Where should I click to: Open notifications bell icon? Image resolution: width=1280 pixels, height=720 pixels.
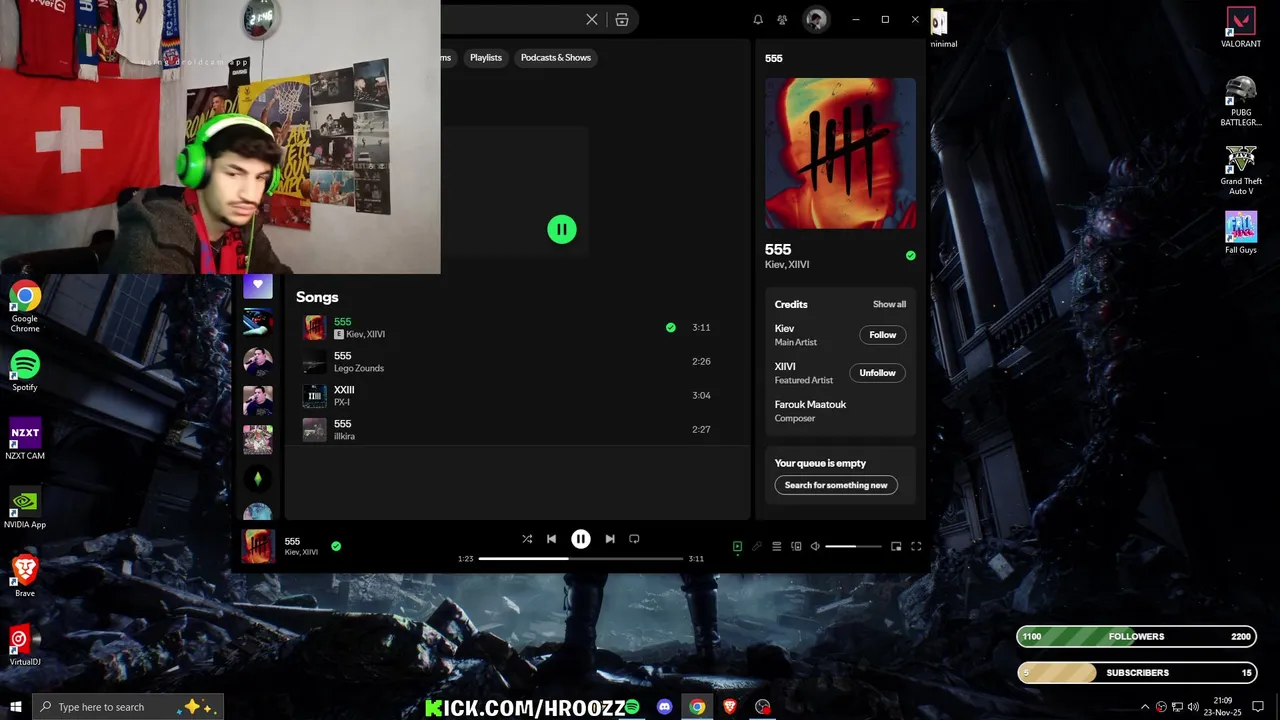tap(758, 19)
